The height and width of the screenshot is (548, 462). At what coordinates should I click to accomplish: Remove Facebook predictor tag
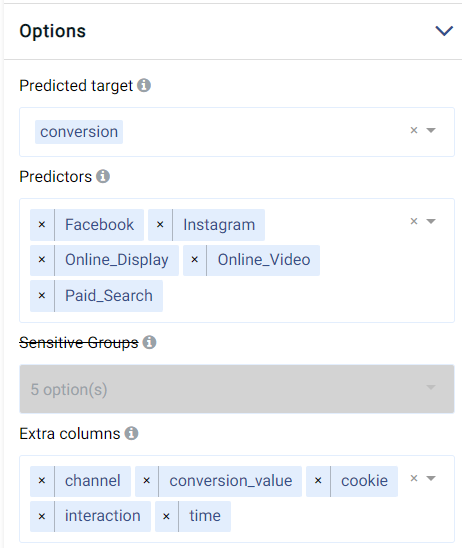pyautogui.click(x=42, y=225)
